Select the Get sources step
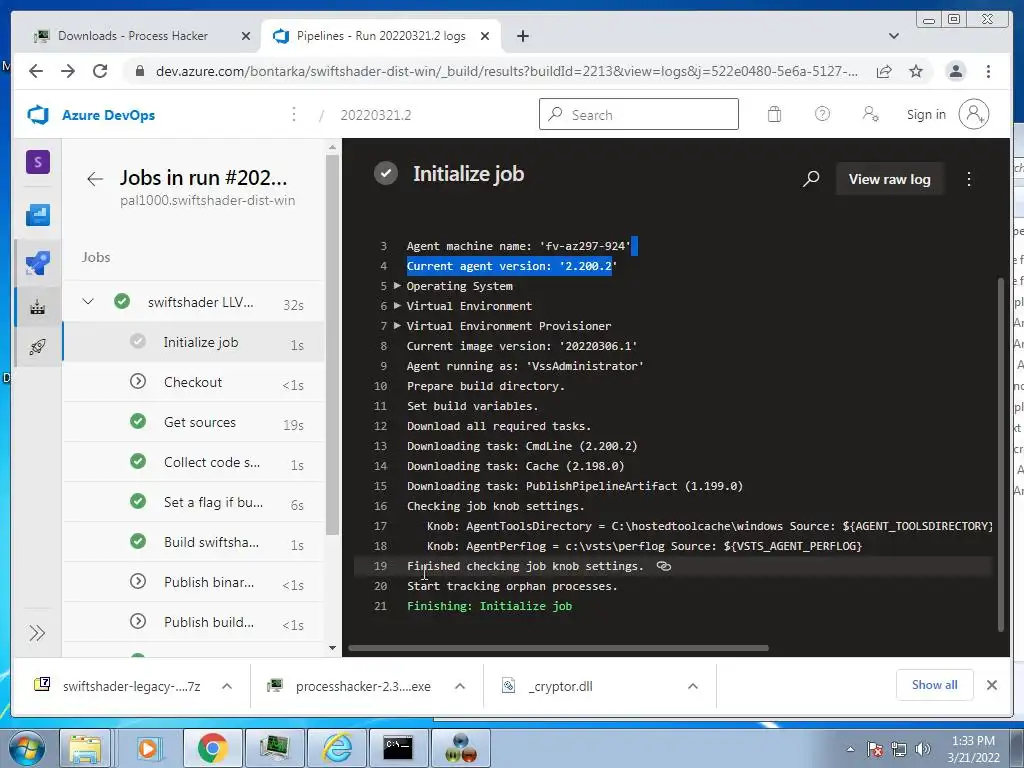The width and height of the screenshot is (1024, 768). (x=194, y=422)
